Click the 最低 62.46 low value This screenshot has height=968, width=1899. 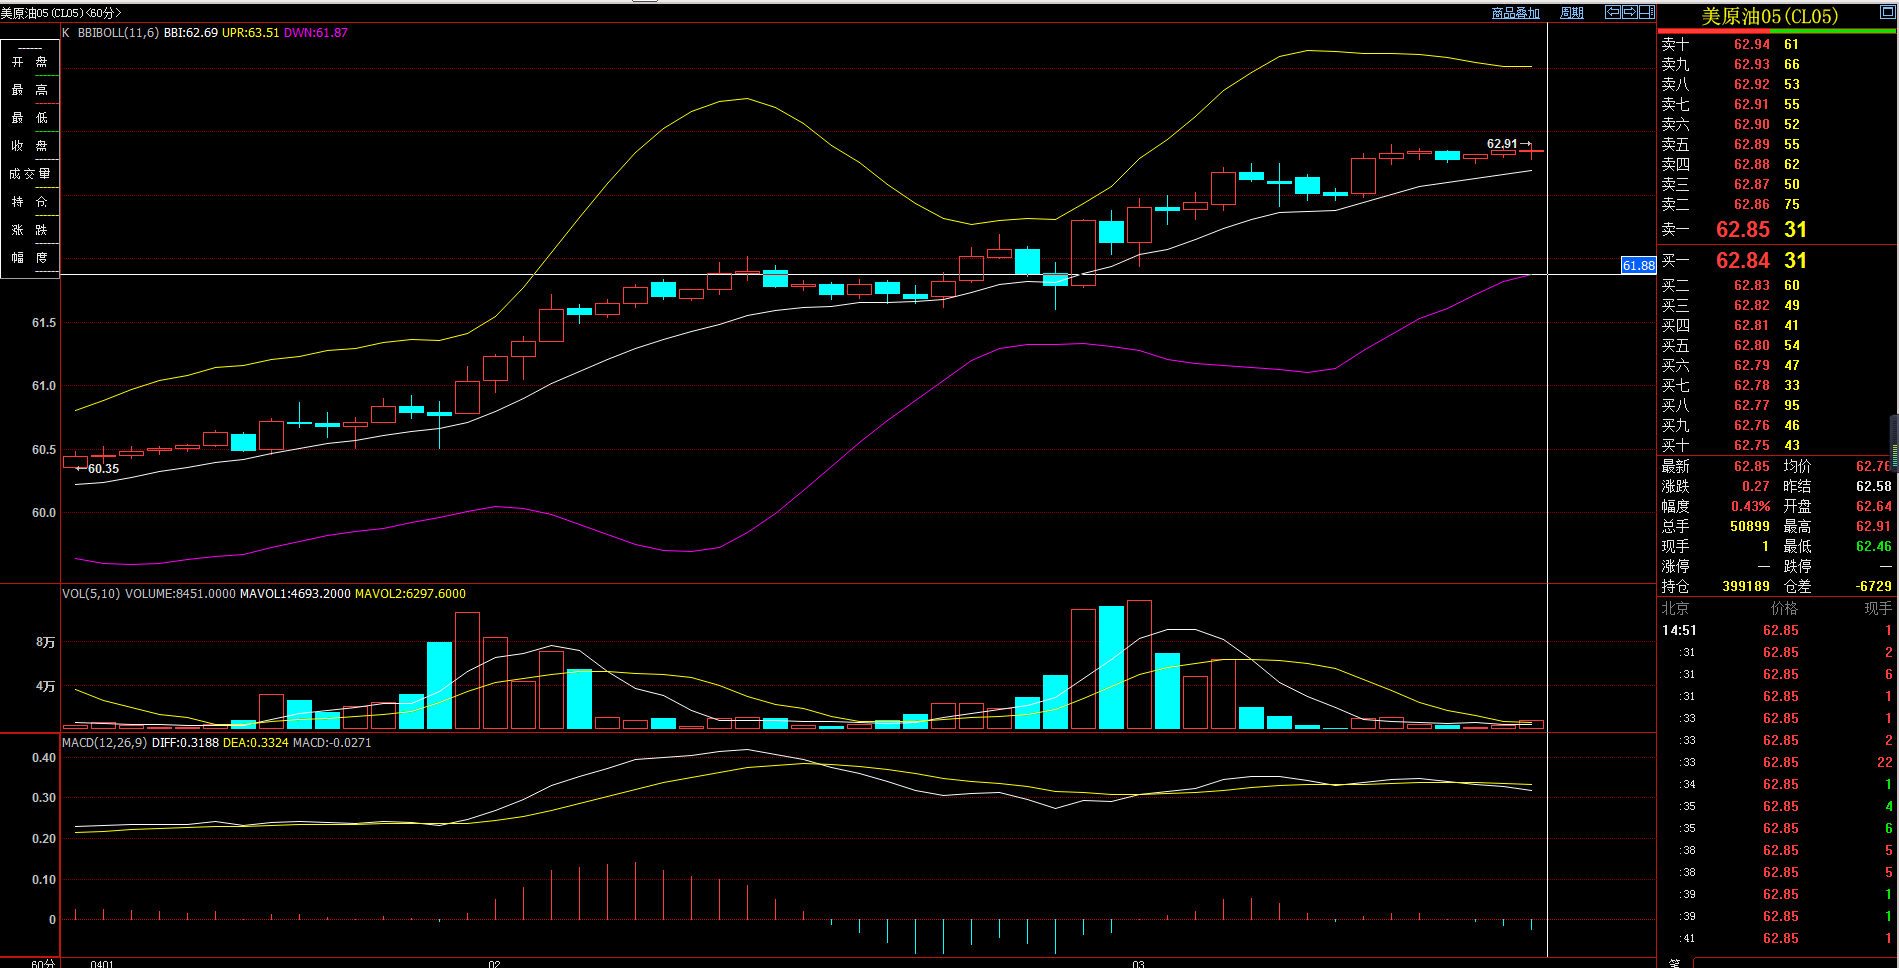(1874, 546)
